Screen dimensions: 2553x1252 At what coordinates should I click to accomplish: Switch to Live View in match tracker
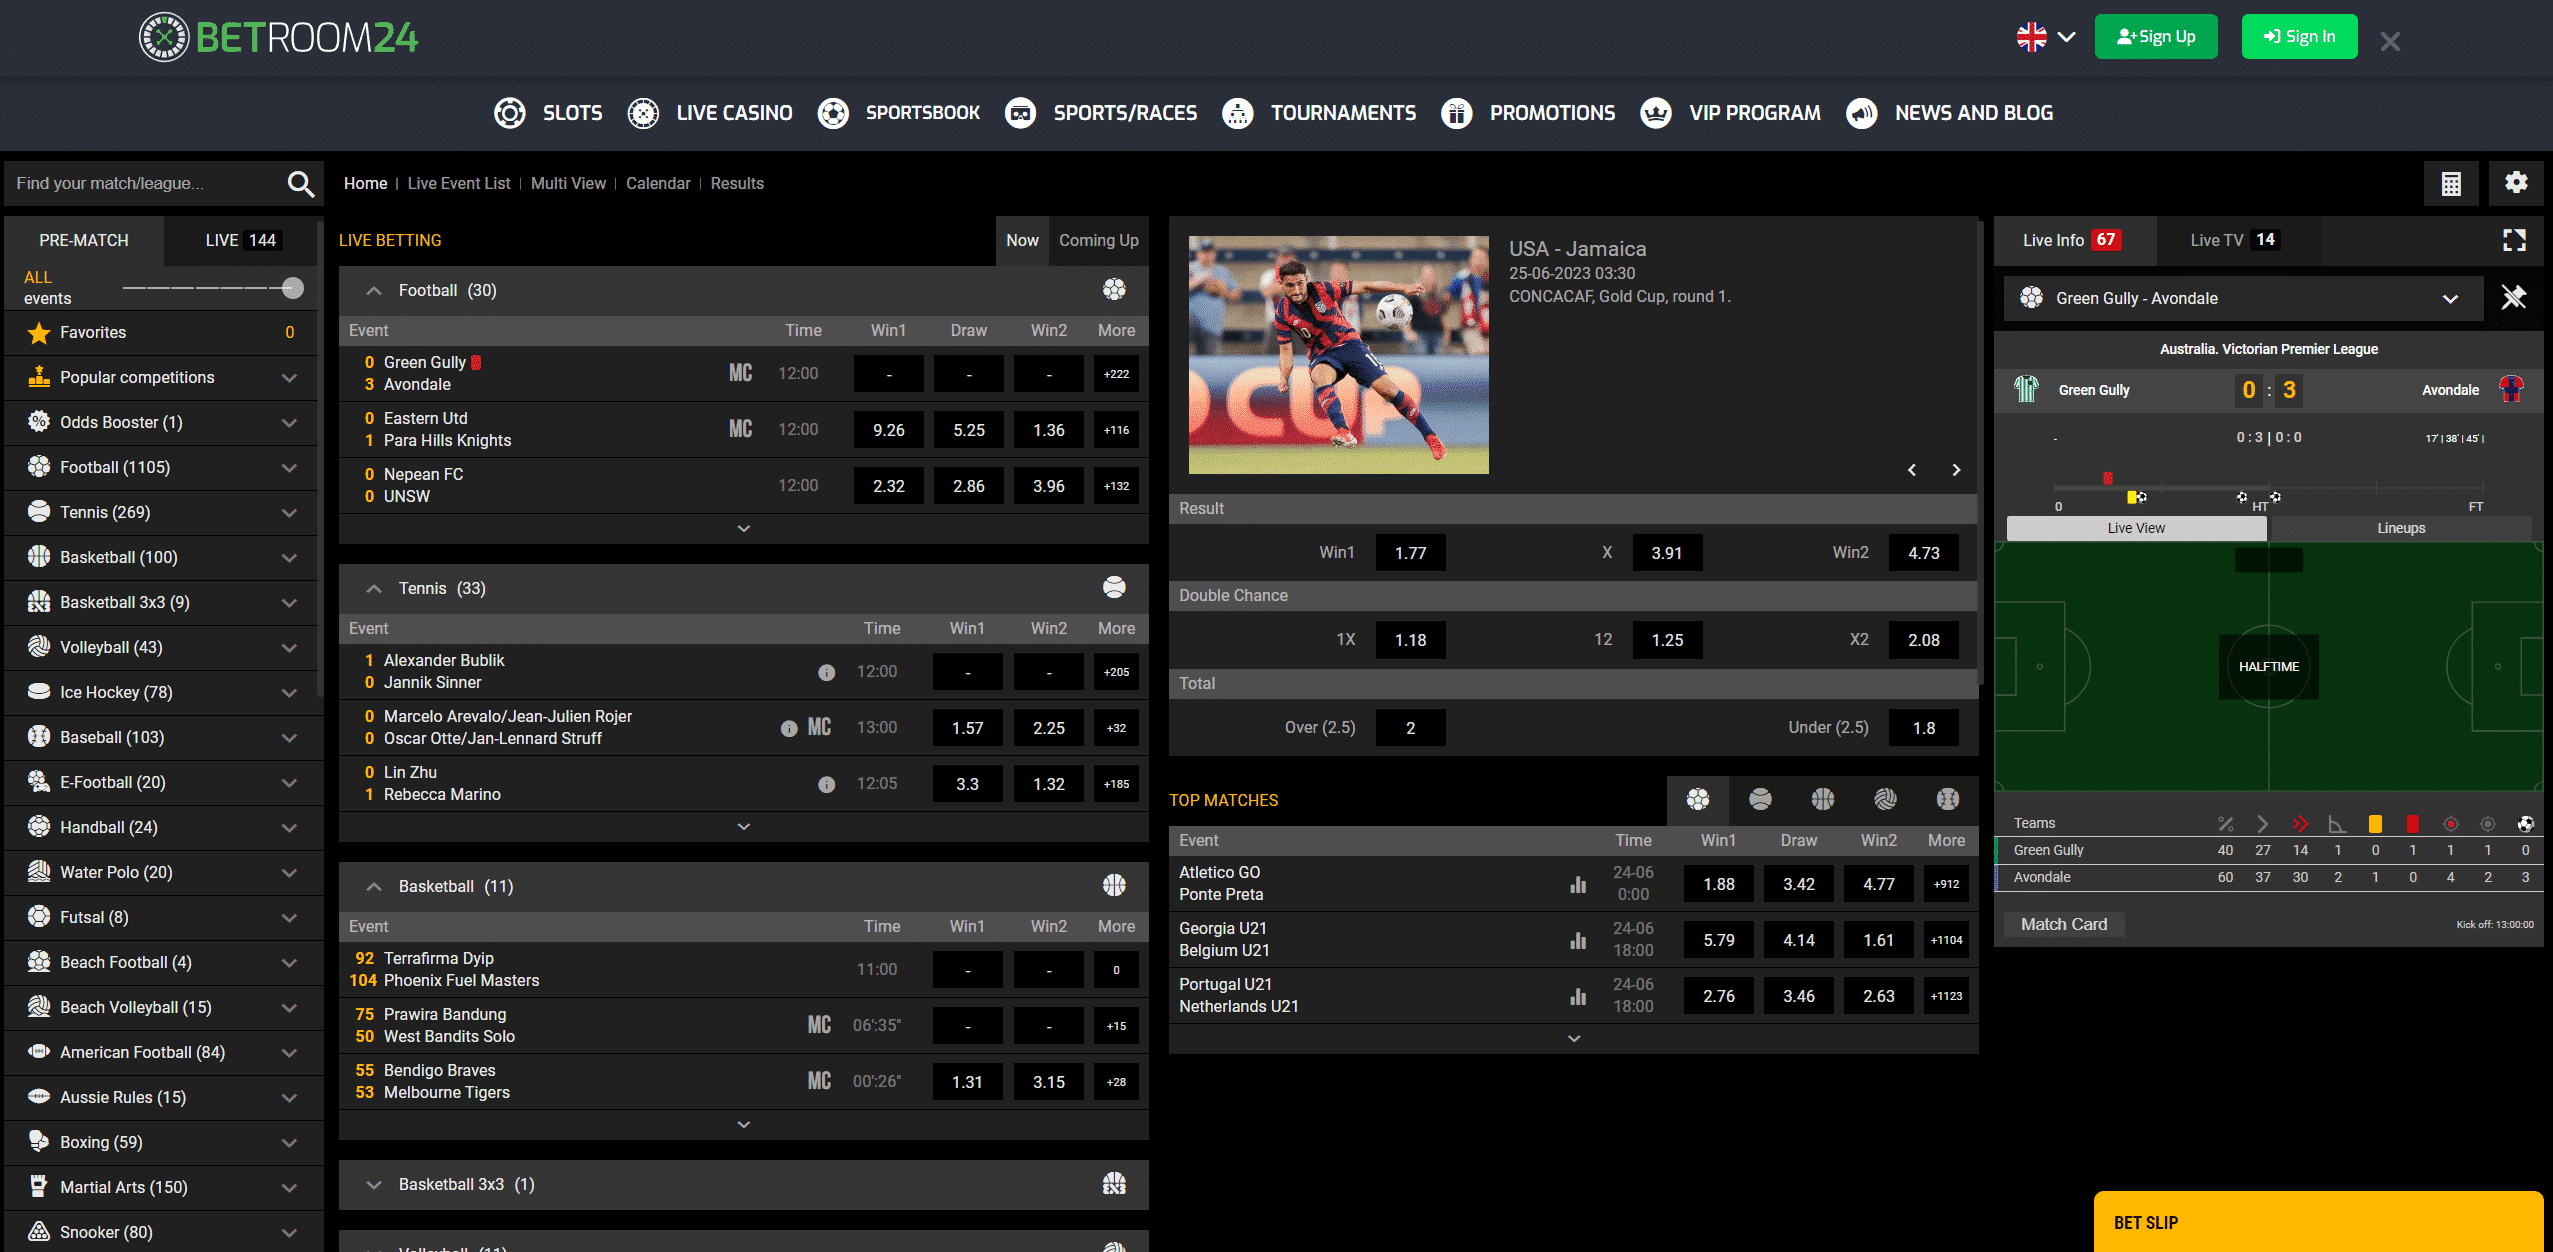tap(2136, 528)
